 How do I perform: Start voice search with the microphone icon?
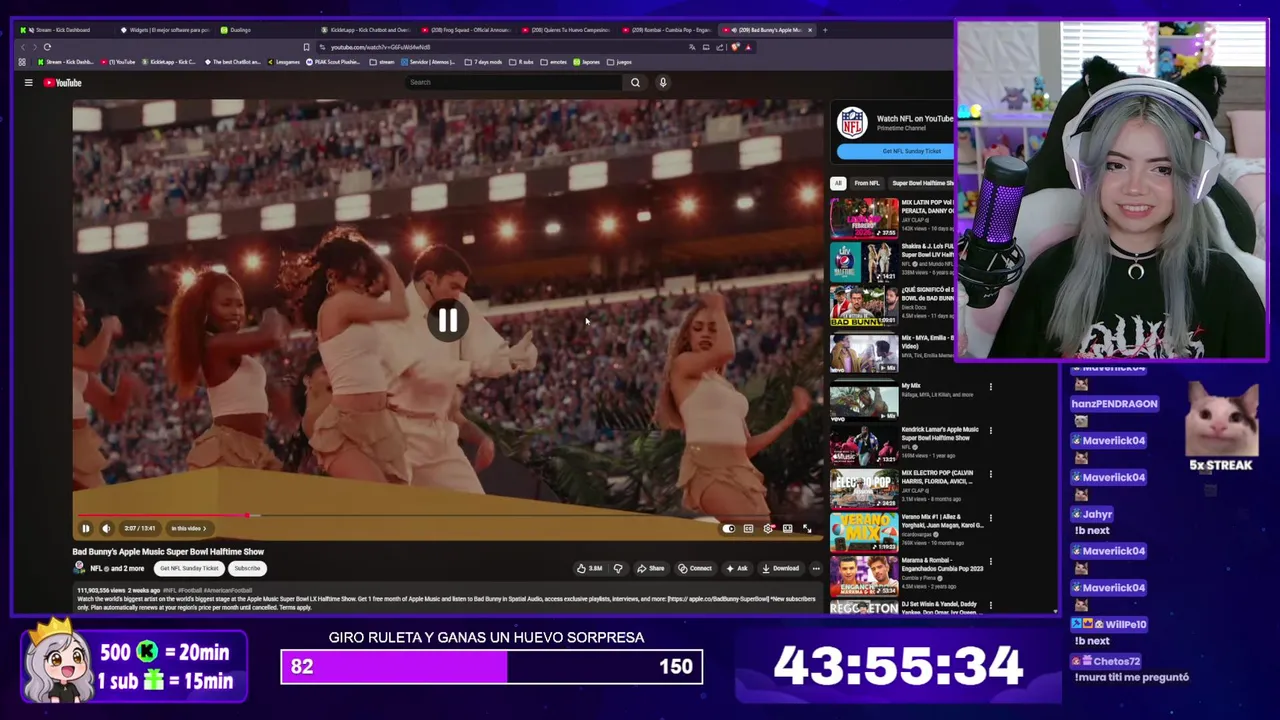point(662,82)
